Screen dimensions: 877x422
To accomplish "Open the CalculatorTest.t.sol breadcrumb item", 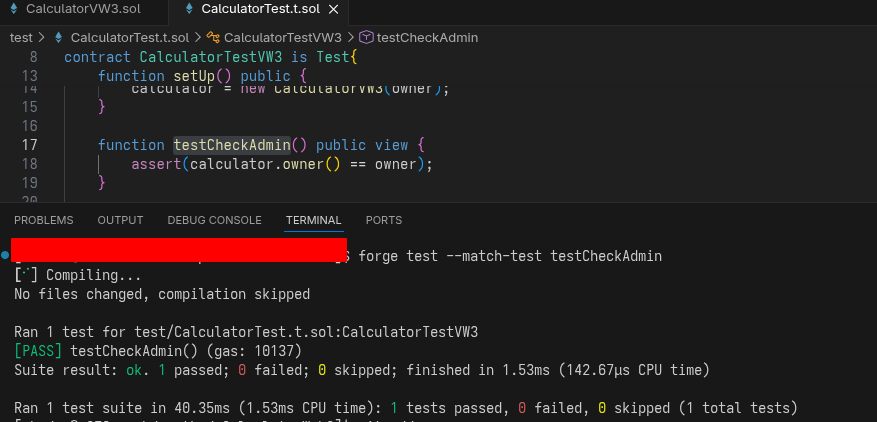I will pyautogui.click(x=130, y=38).
